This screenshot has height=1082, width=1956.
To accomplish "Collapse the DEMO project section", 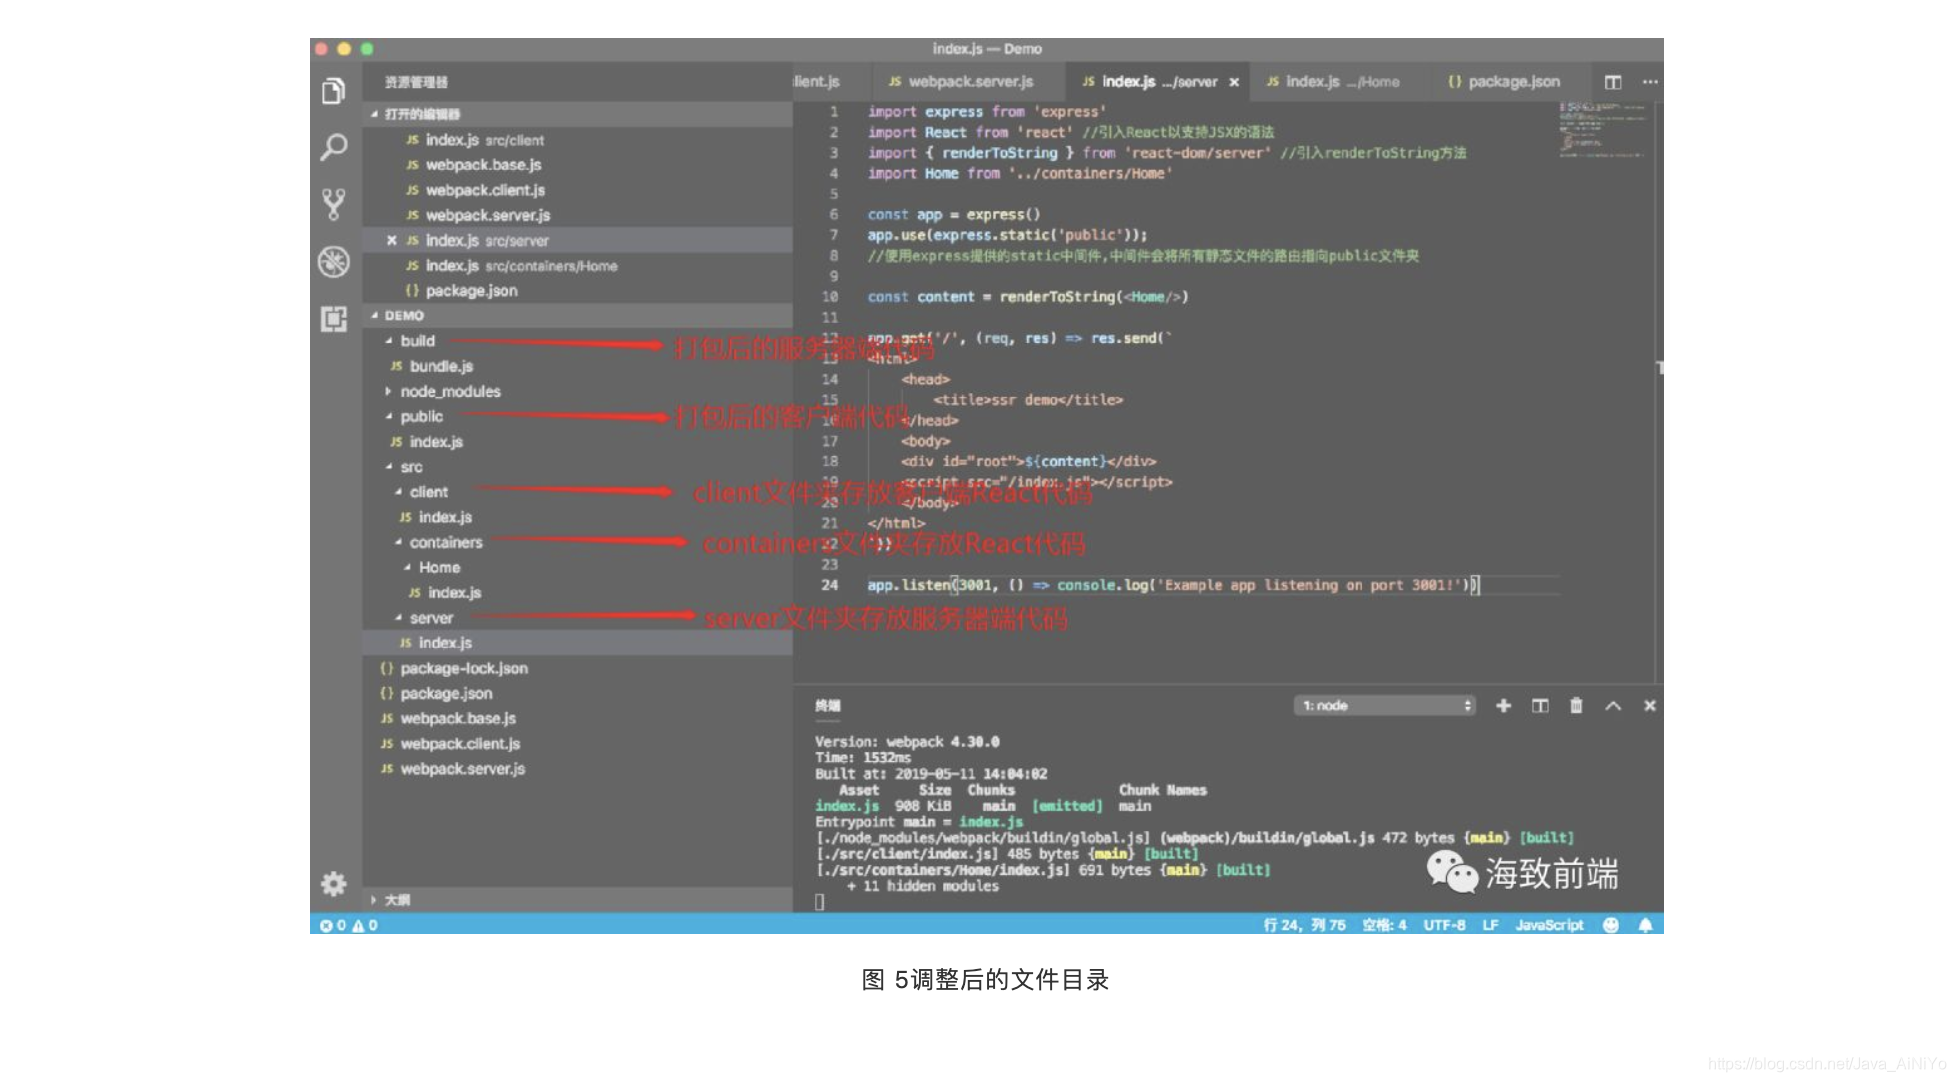I will pos(403,315).
